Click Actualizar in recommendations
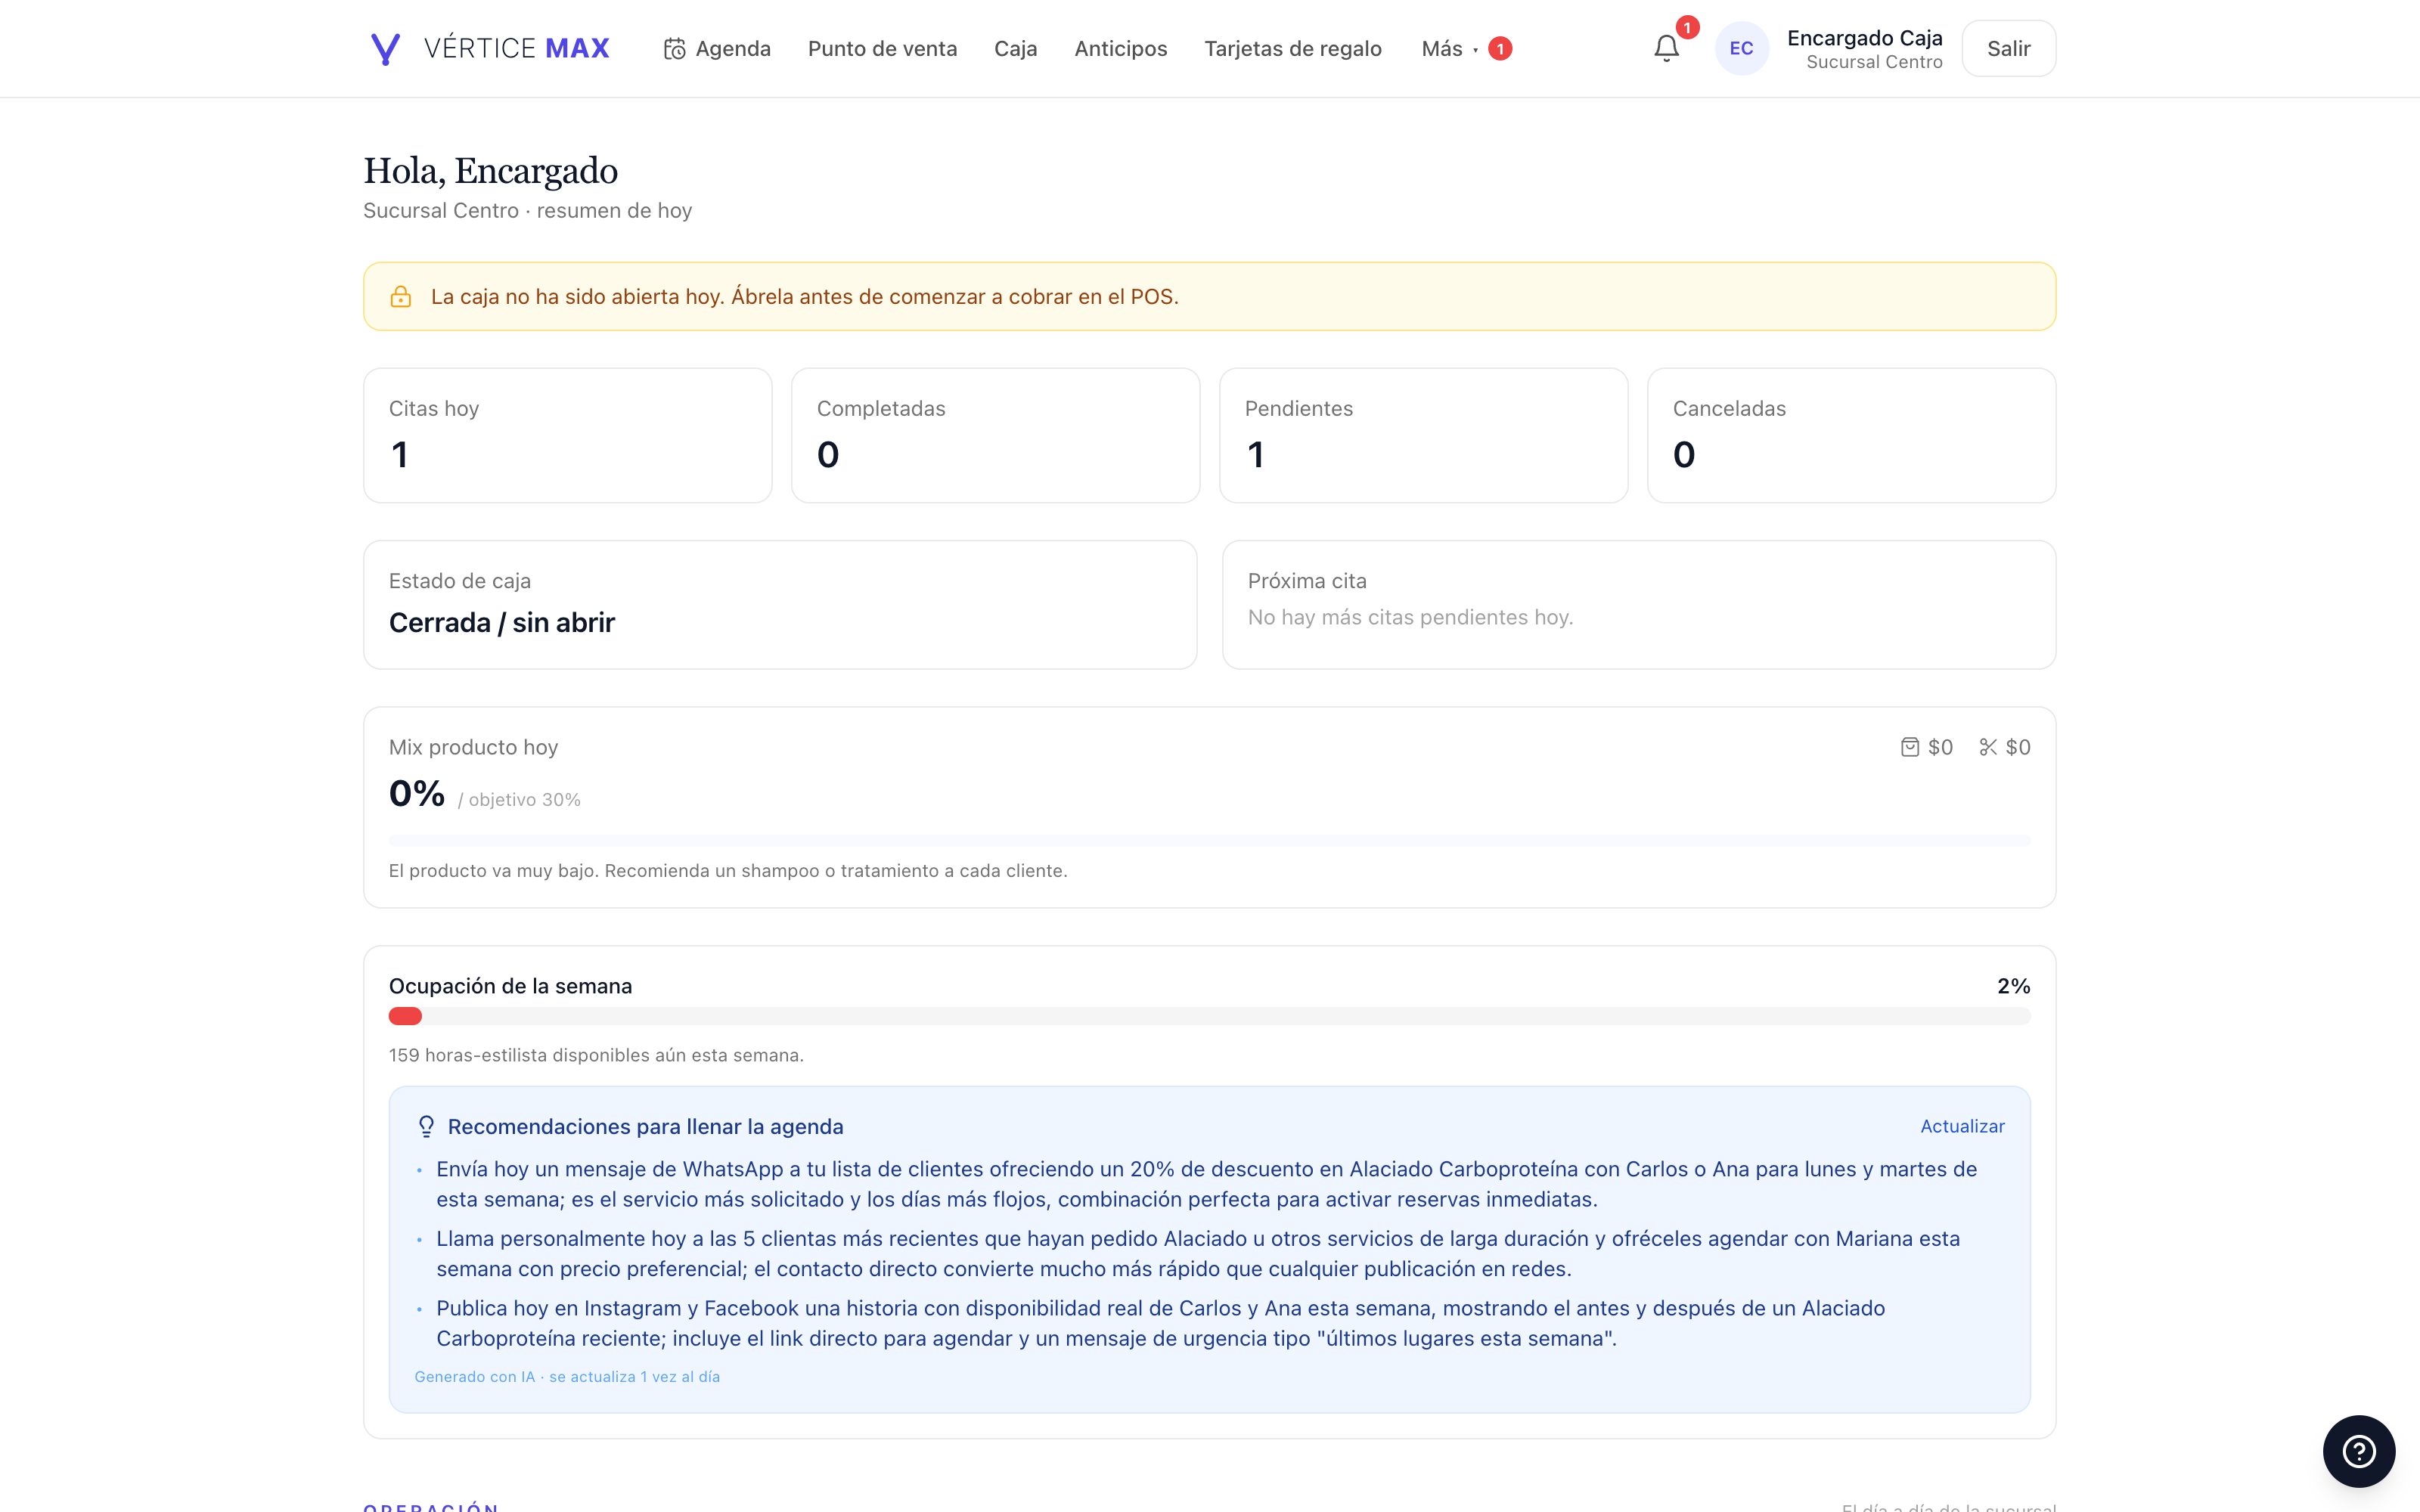Screen dimensions: 2420x1512 (1962, 1127)
